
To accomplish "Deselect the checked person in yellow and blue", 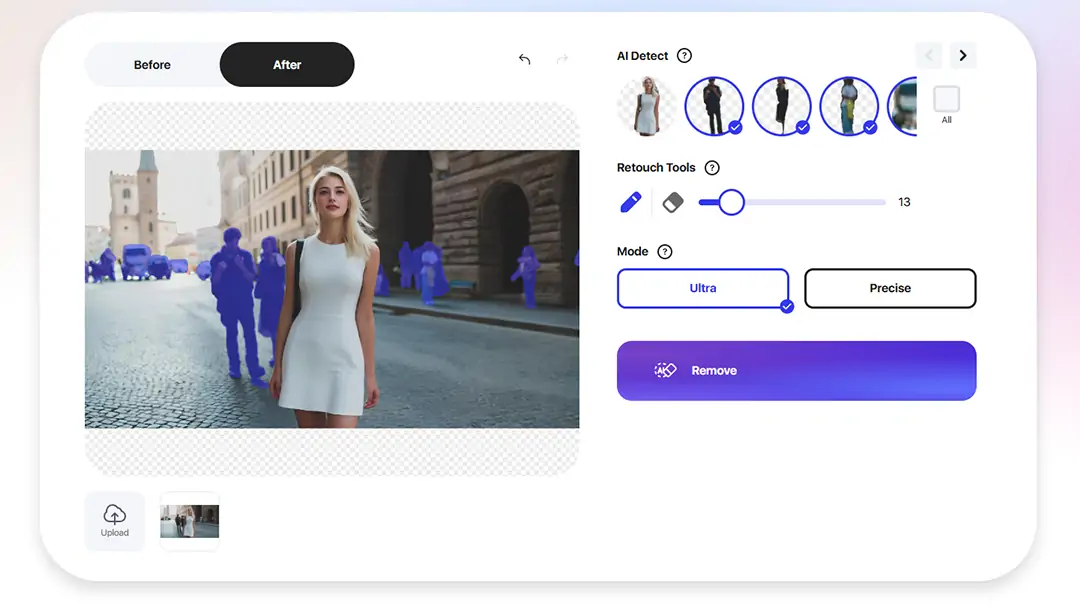I will click(849, 106).
